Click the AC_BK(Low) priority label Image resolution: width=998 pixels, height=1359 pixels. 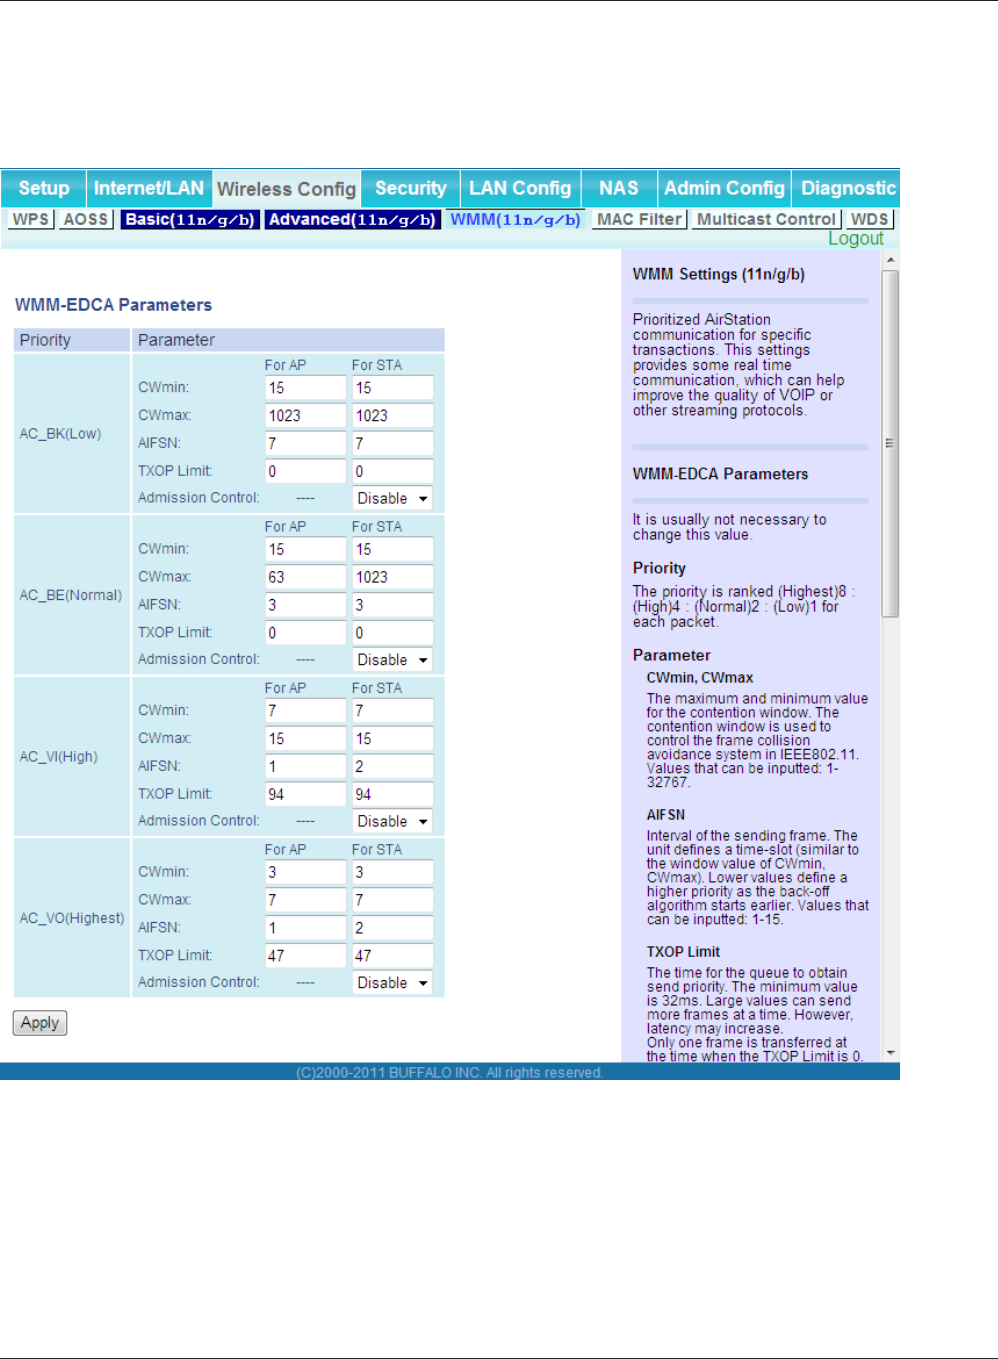coord(60,434)
